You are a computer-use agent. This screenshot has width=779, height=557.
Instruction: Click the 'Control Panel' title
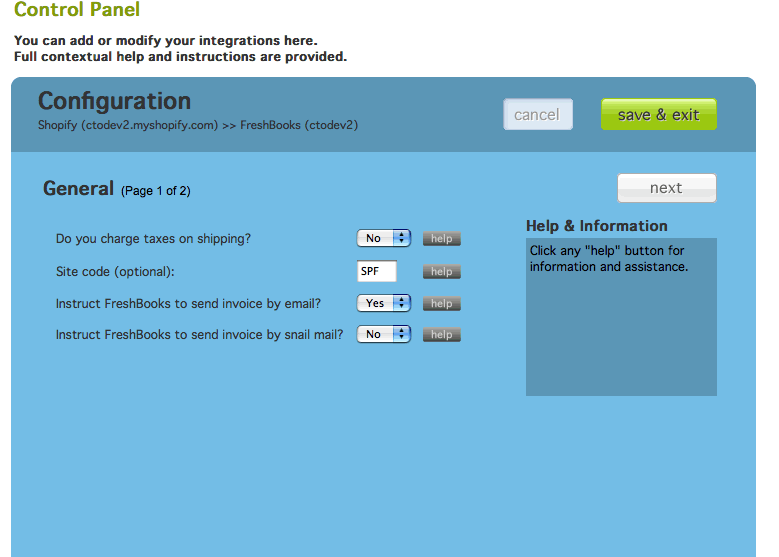coord(77,9)
